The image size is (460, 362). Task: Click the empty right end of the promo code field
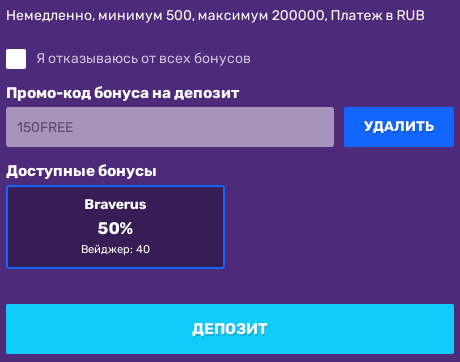click(300, 127)
